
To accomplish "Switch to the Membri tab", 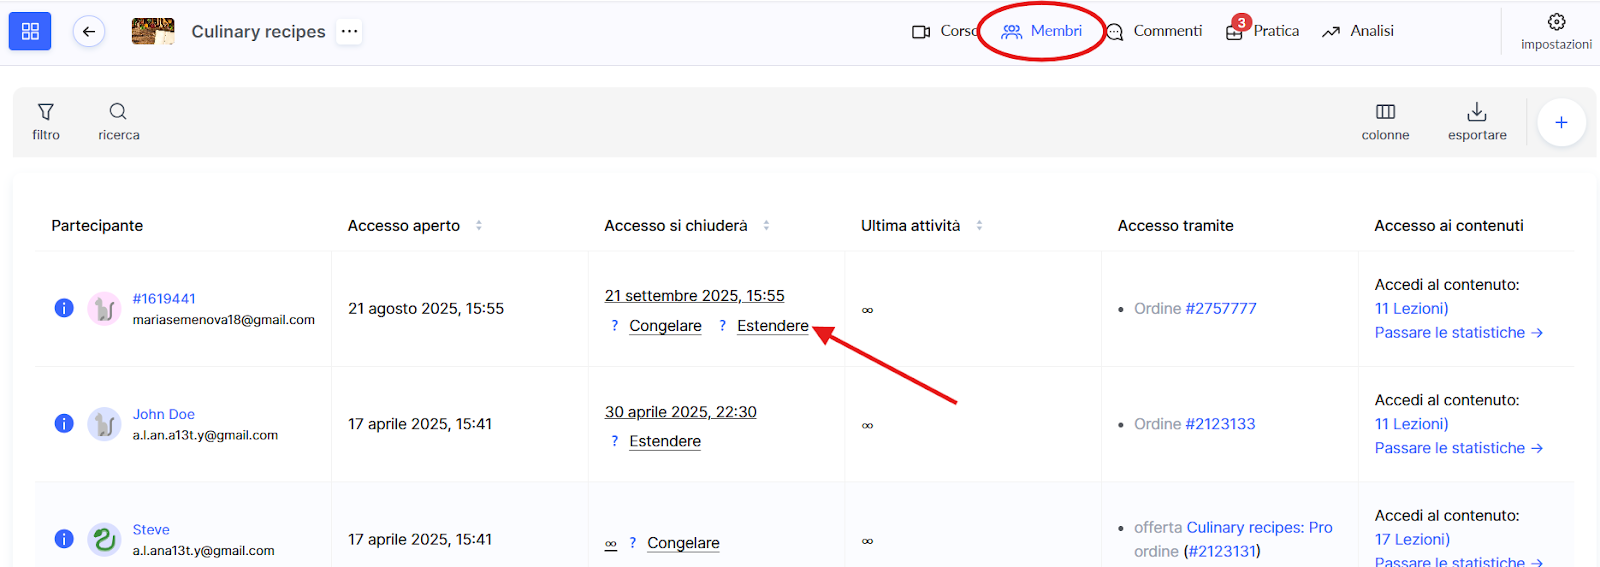I will tap(1042, 31).
